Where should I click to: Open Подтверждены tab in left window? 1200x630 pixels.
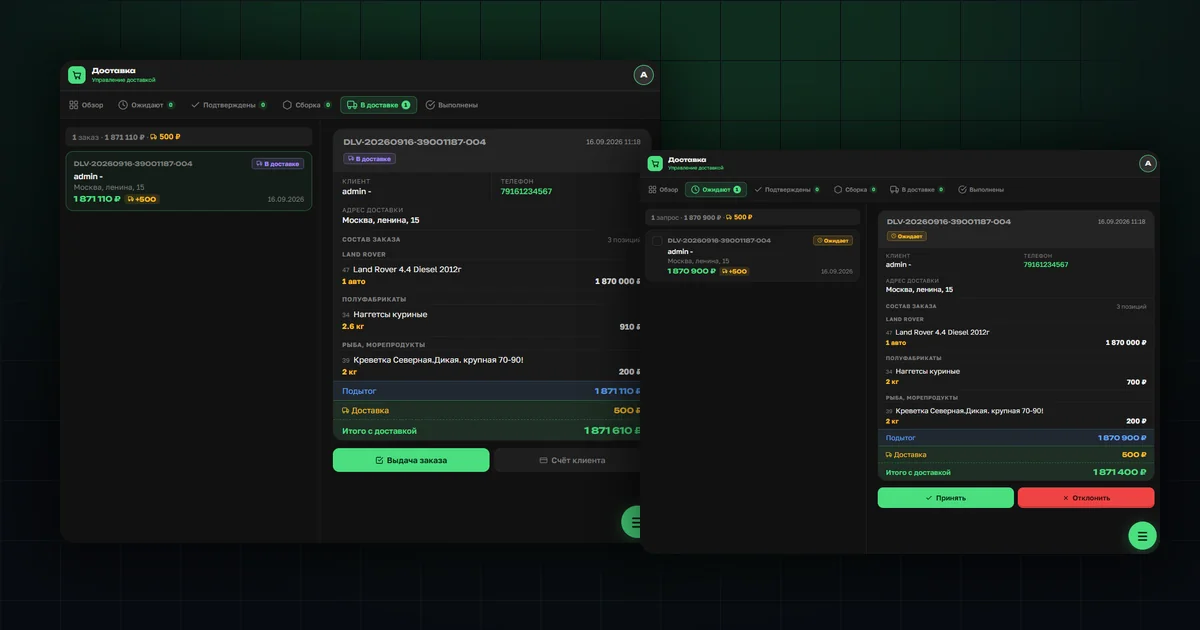pos(229,105)
